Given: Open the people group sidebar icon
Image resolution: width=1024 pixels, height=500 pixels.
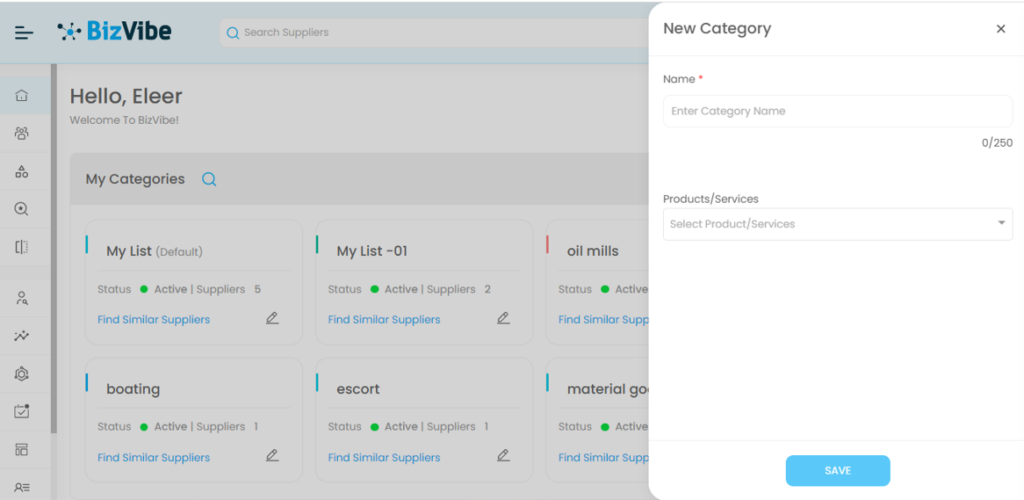Looking at the screenshot, I should (22, 133).
